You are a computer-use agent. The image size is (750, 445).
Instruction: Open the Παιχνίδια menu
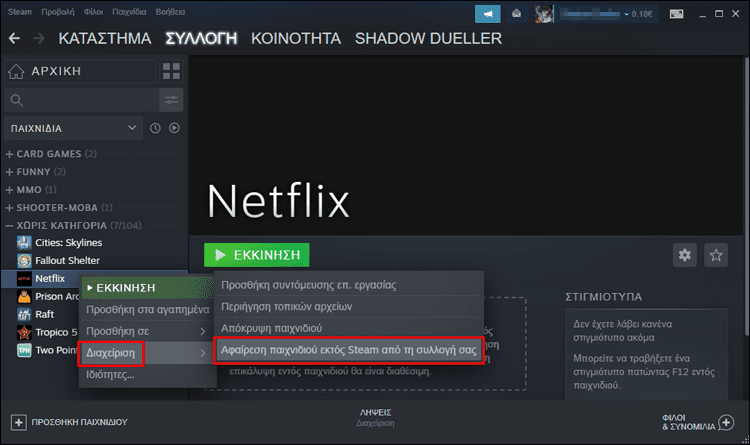[129, 11]
